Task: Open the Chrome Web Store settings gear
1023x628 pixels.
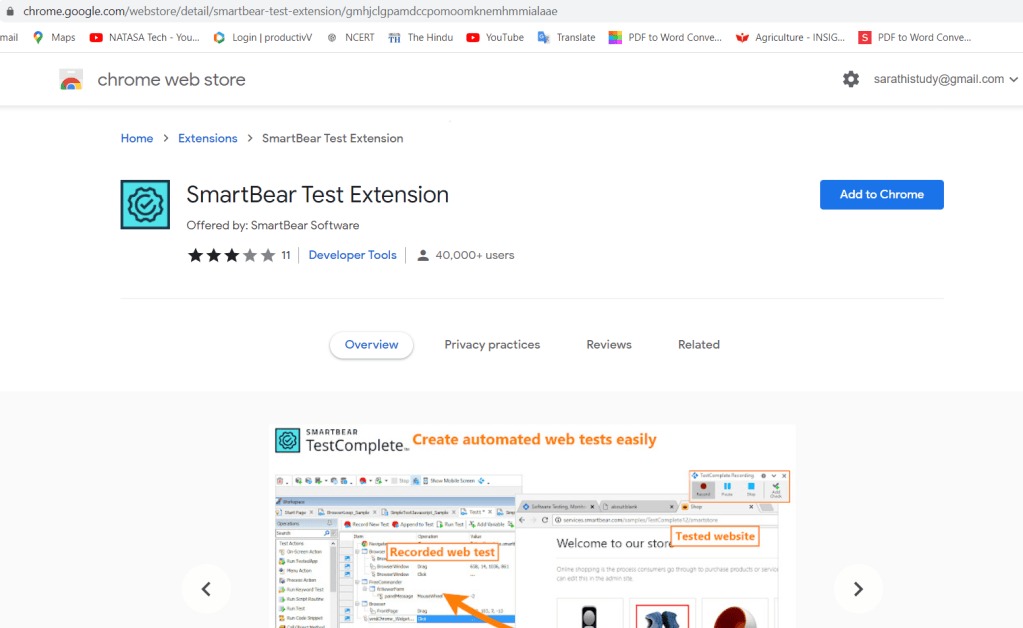Action: click(x=851, y=79)
